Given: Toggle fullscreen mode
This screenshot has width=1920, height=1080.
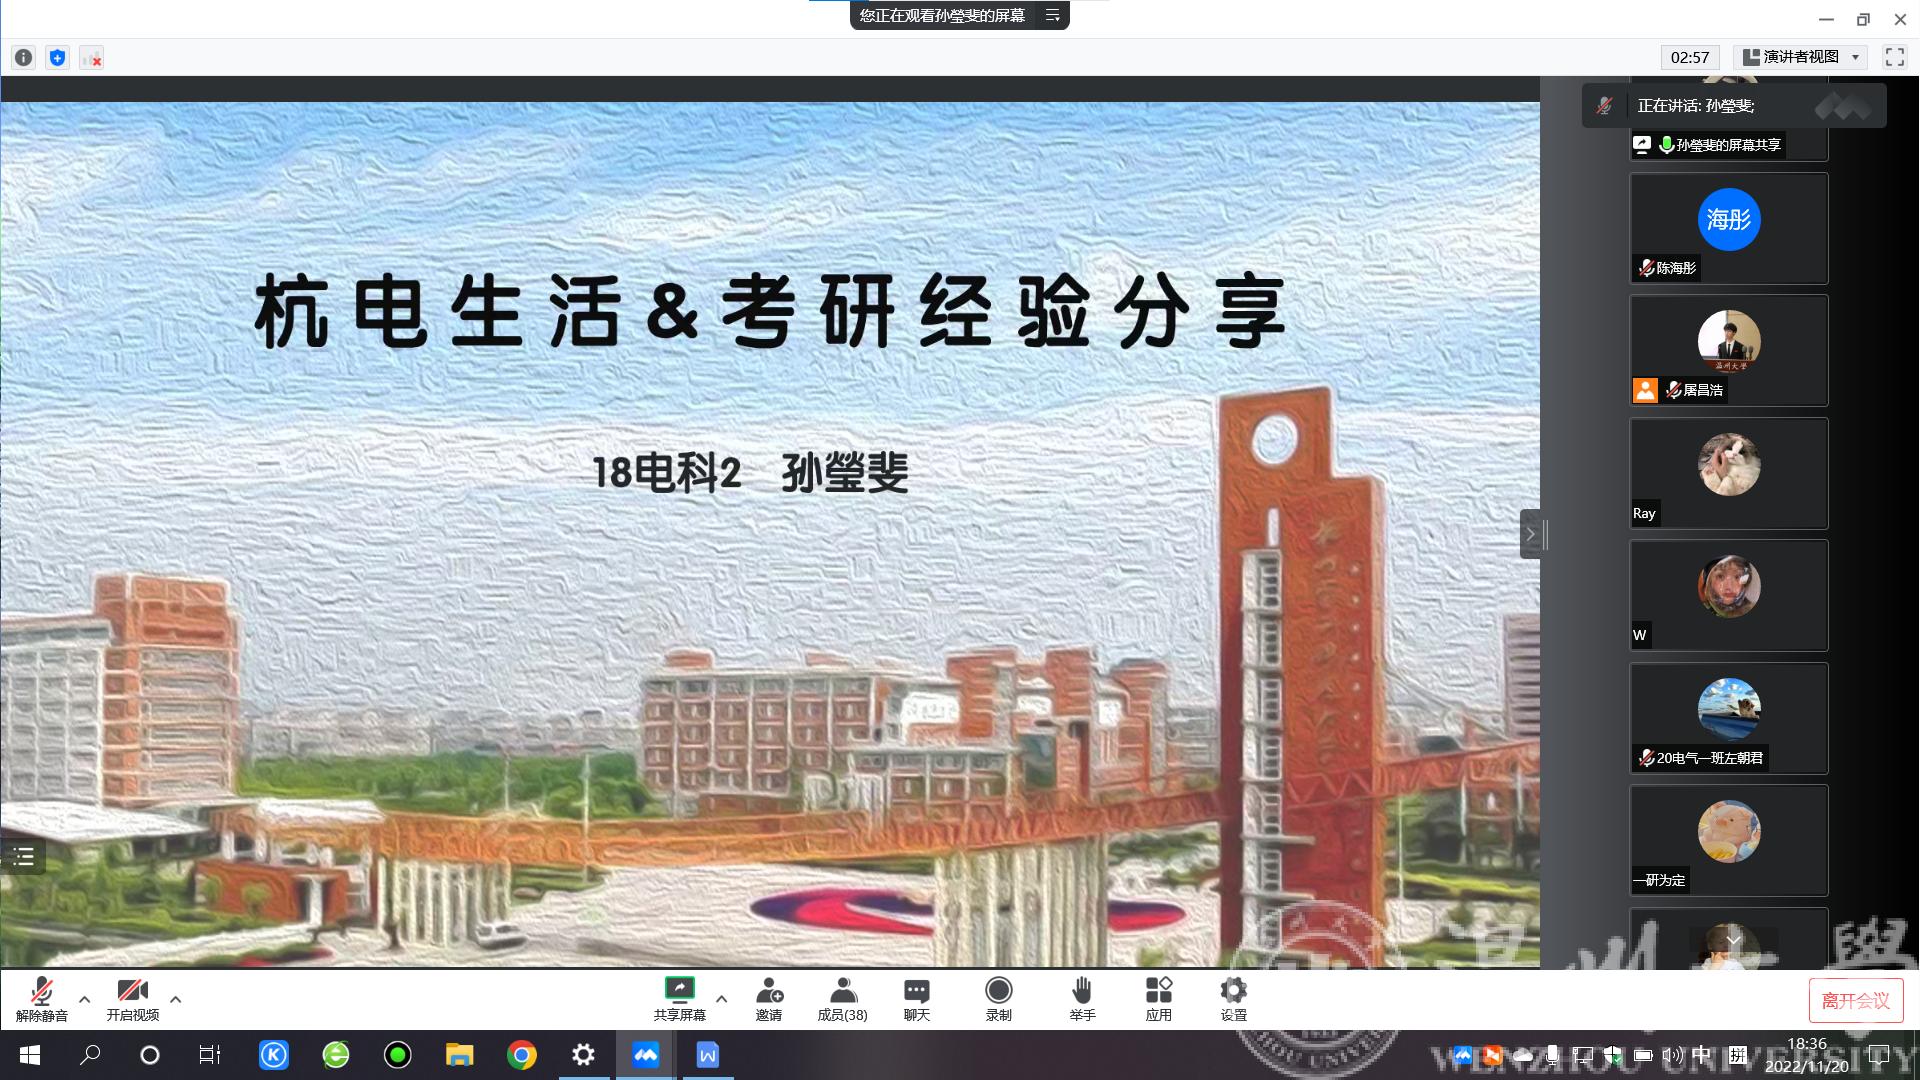Looking at the screenshot, I should click(1894, 57).
